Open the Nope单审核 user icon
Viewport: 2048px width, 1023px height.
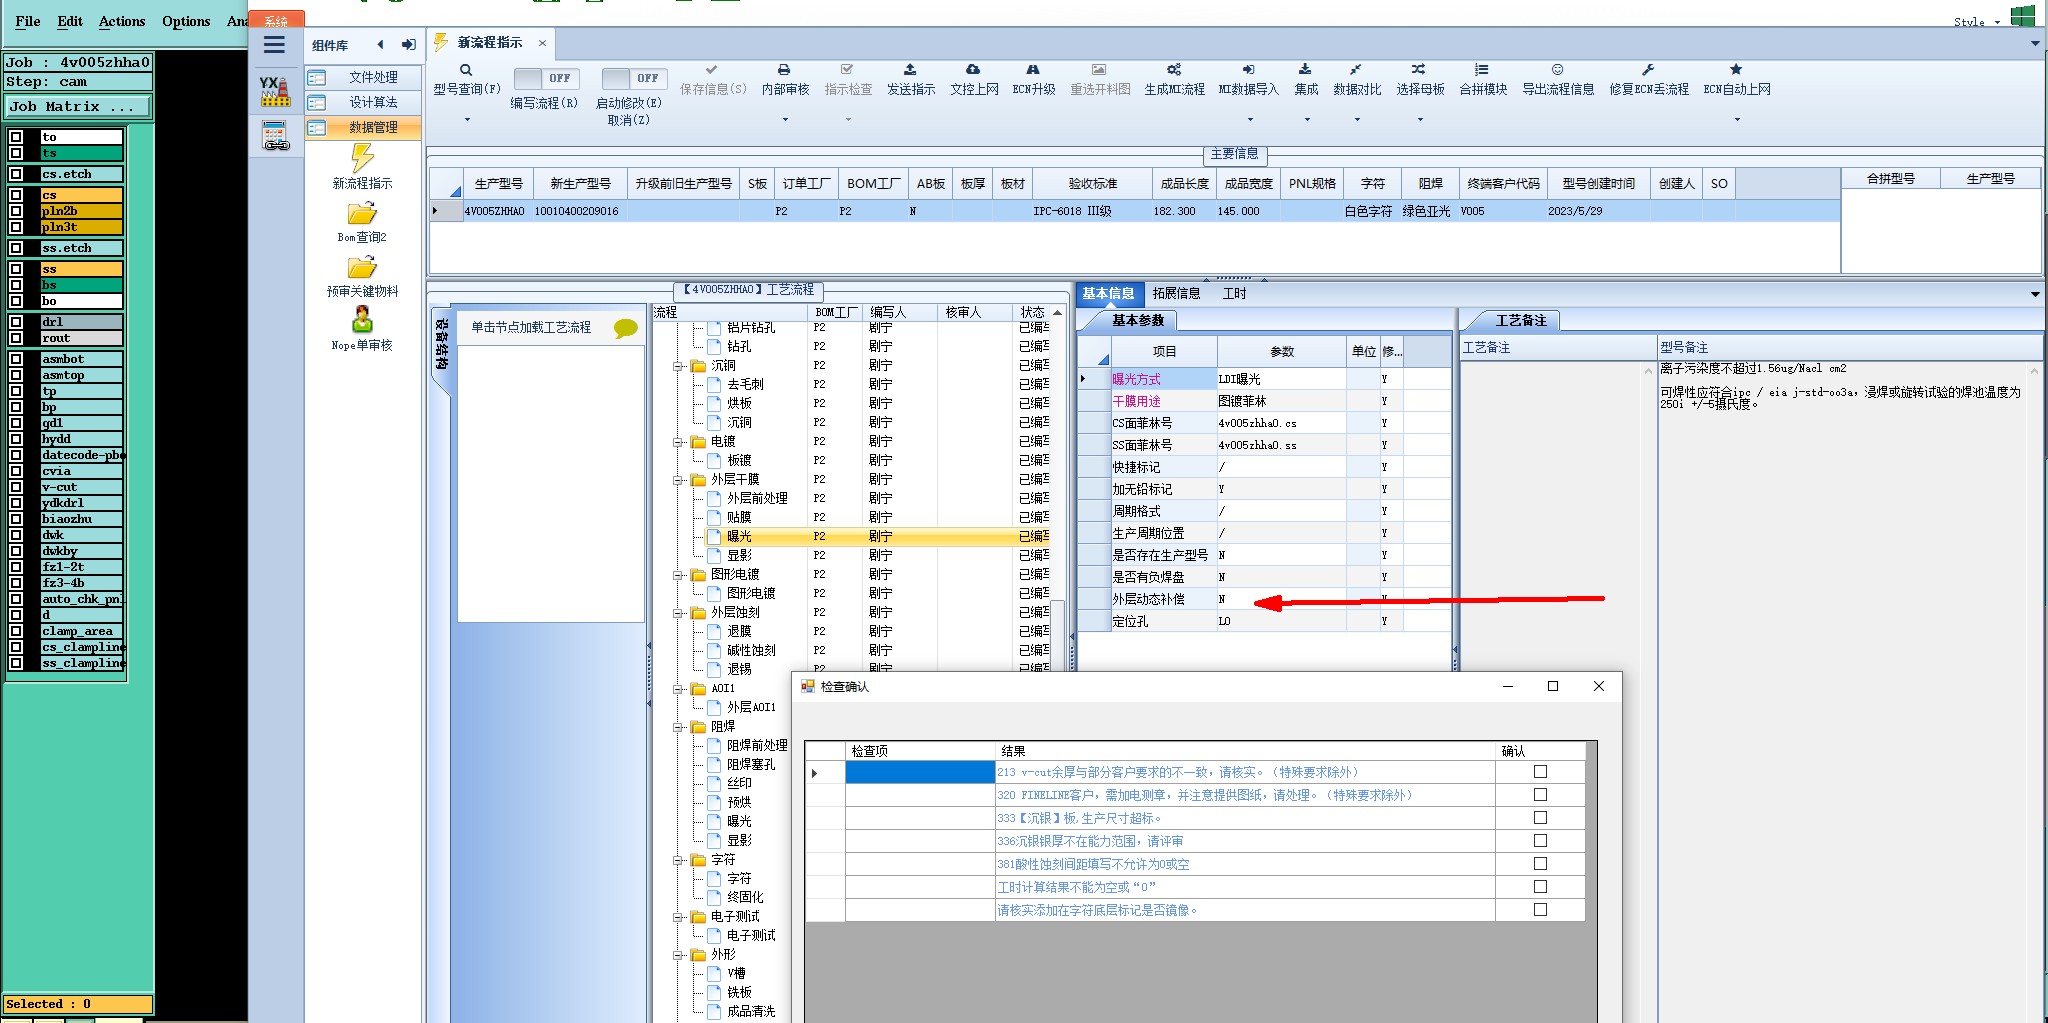[x=362, y=320]
